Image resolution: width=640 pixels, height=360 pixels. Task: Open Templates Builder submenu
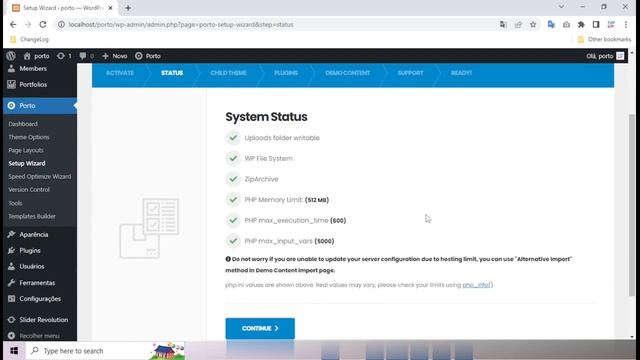click(x=32, y=216)
